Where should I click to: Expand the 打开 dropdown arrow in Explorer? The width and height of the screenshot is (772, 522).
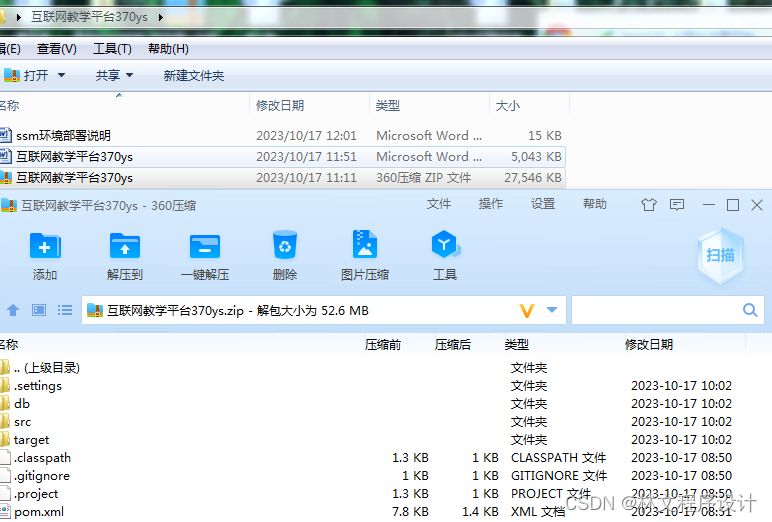pyautogui.click(x=61, y=76)
